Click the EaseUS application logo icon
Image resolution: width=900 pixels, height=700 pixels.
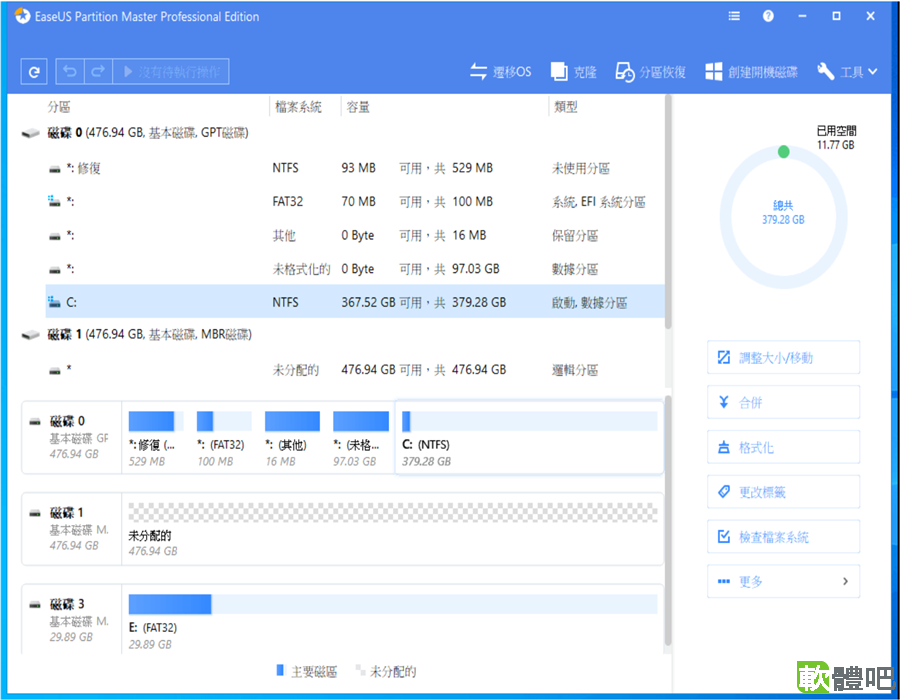tap(22, 16)
